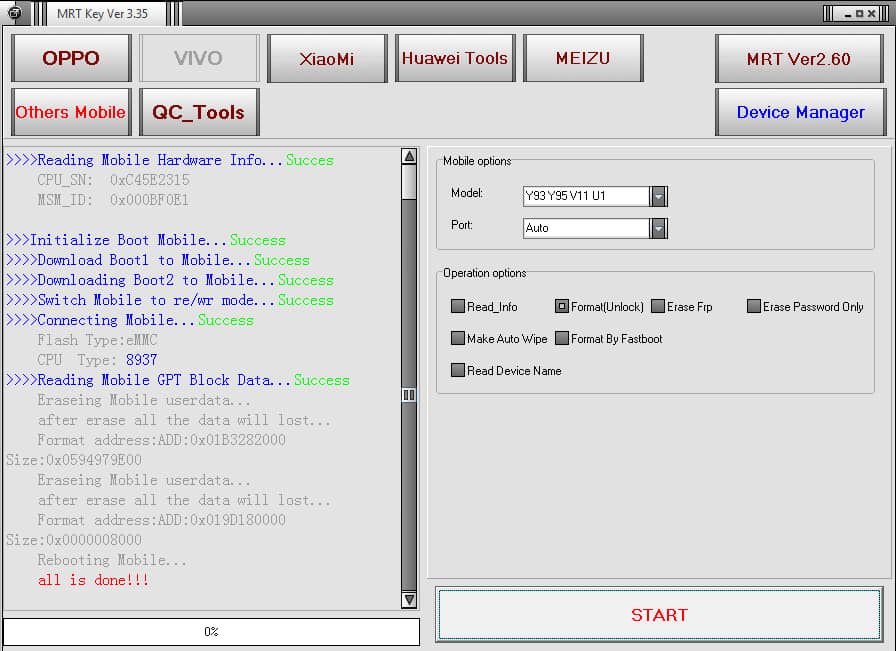896x651 pixels.
Task: Click 'Download Boot1 to Mobile' log line
Action: click(x=158, y=260)
